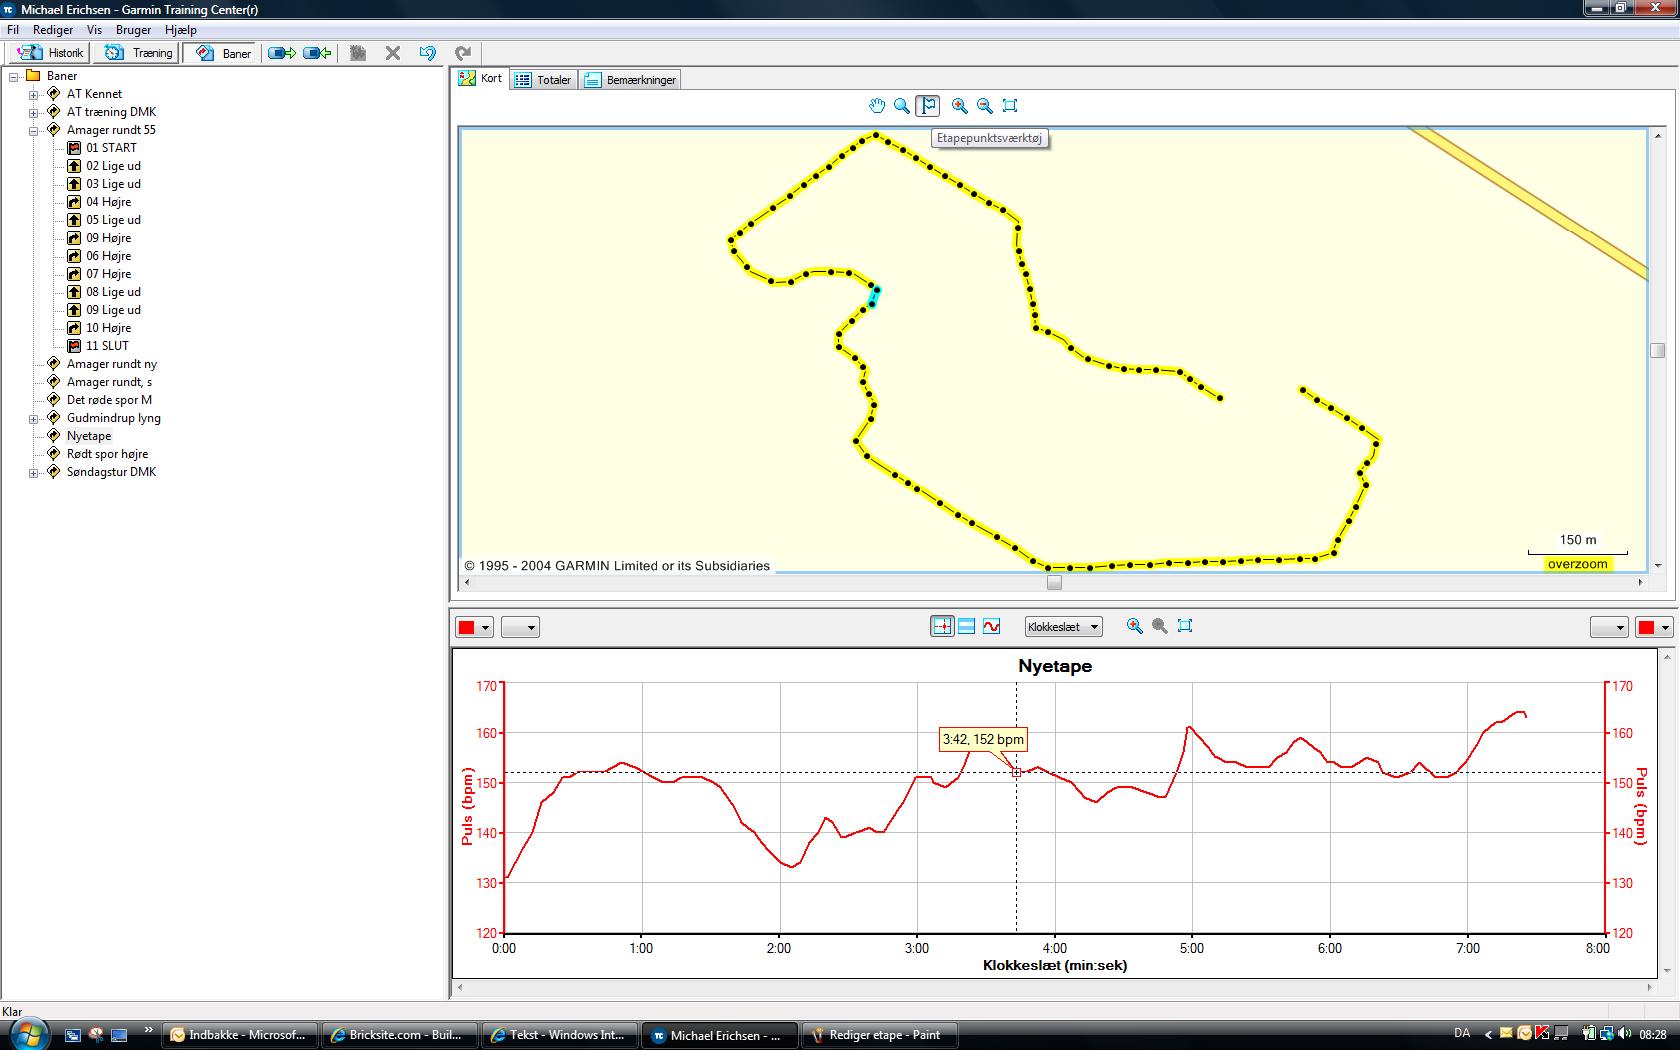Zoom in on the map view
The image size is (1680, 1050).
coord(960,106)
